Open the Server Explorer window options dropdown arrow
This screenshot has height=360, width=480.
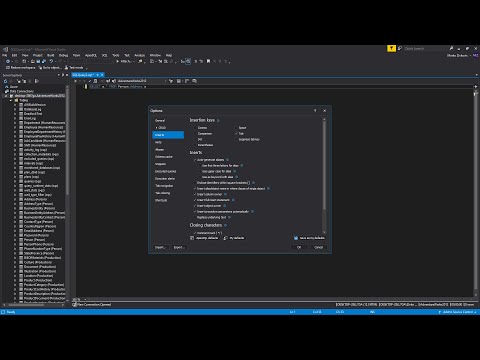click(59, 75)
